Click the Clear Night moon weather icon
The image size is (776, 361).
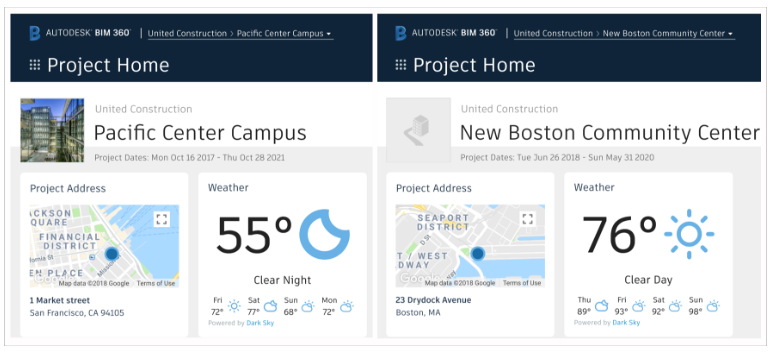point(325,234)
